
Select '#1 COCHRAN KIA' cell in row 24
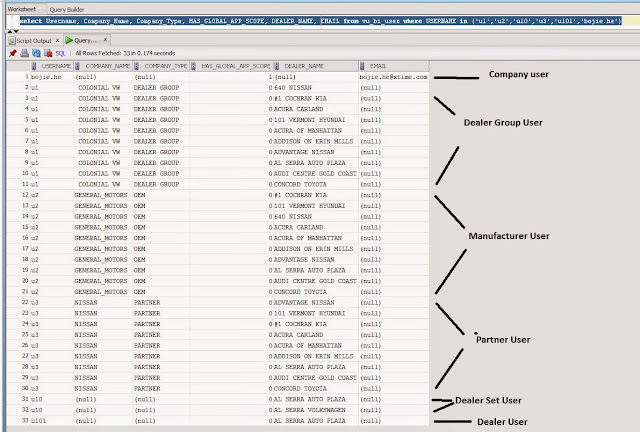(x=316, y=324)
